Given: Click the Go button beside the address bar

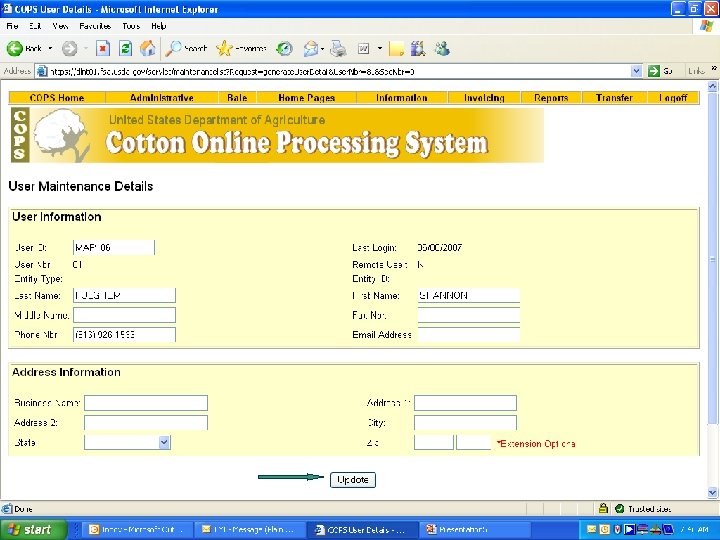Looking at the screenshot, I should point(660,71).
